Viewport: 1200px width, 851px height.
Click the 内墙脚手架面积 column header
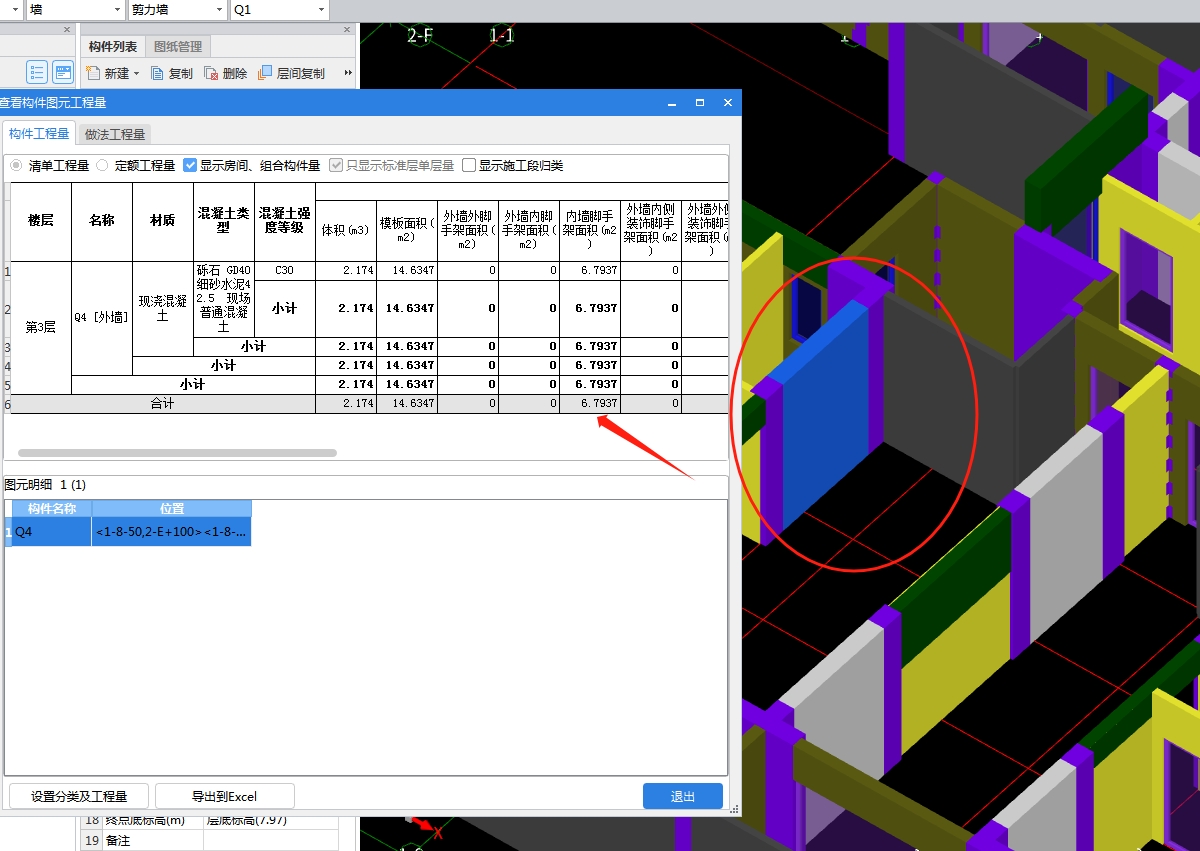[590, 230]
